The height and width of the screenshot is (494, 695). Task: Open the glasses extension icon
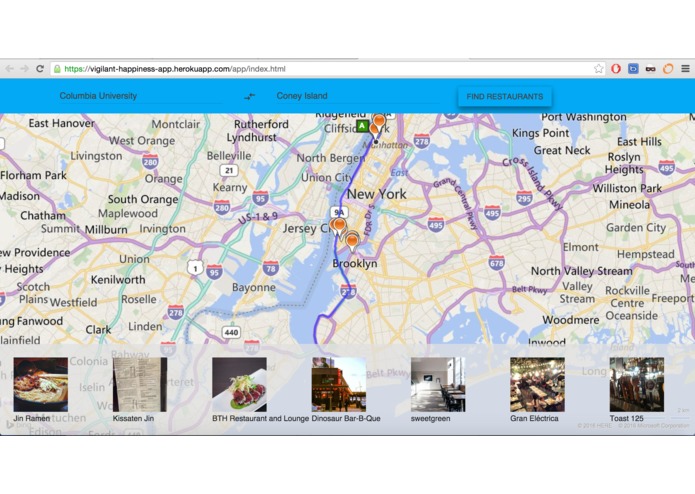pos(650,69)
